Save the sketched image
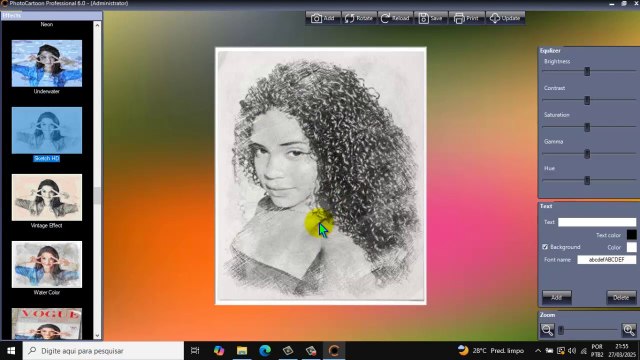The image size is (640, 360). click(x=431, y=18)
